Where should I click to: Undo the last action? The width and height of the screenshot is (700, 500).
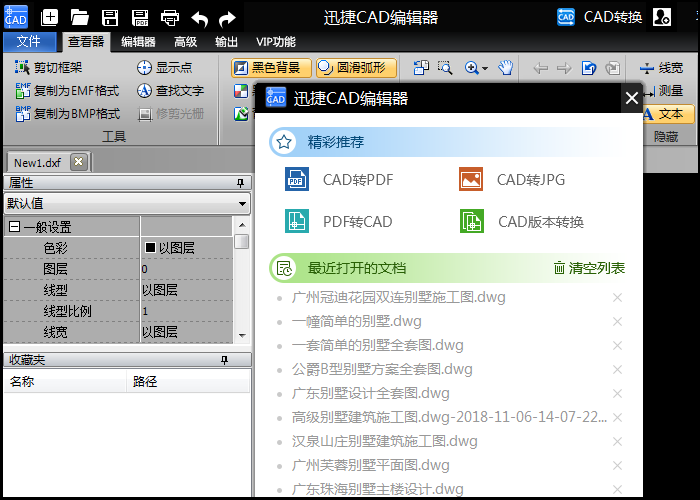(200, 19)
